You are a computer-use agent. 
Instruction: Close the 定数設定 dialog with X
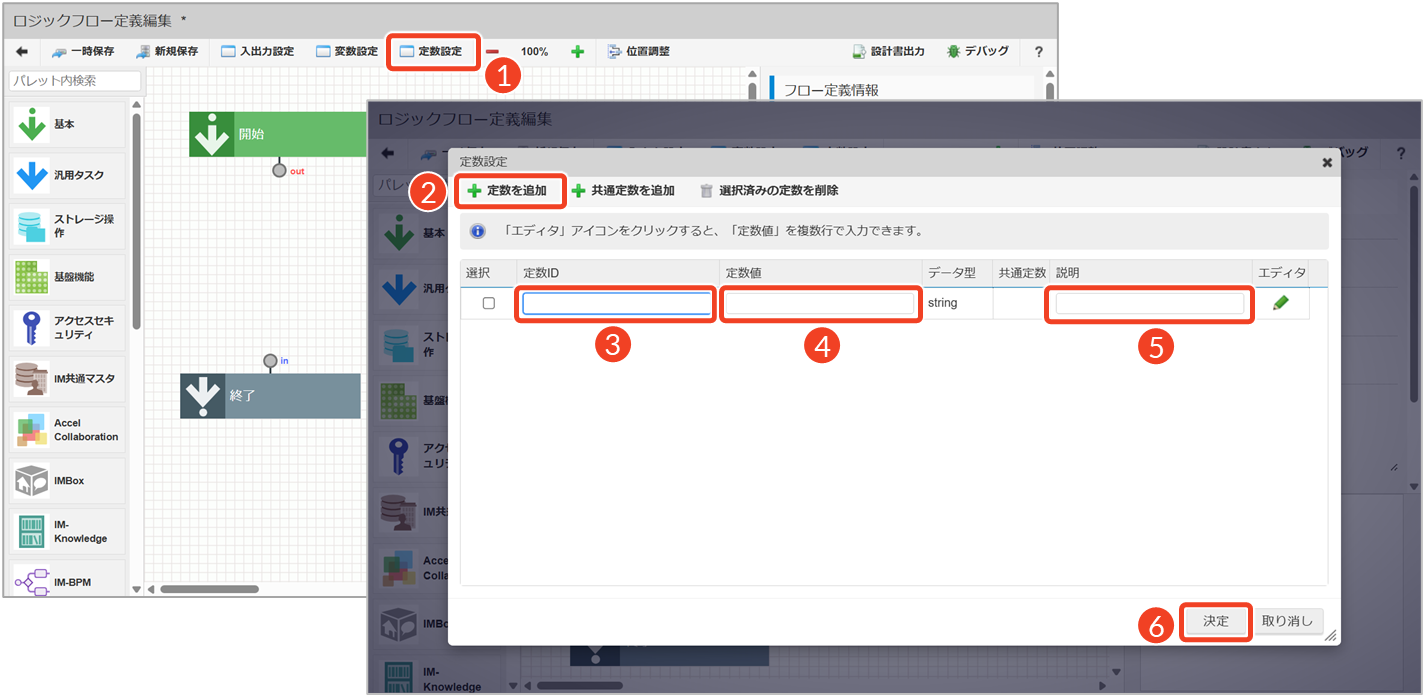tap(1327, 161)
